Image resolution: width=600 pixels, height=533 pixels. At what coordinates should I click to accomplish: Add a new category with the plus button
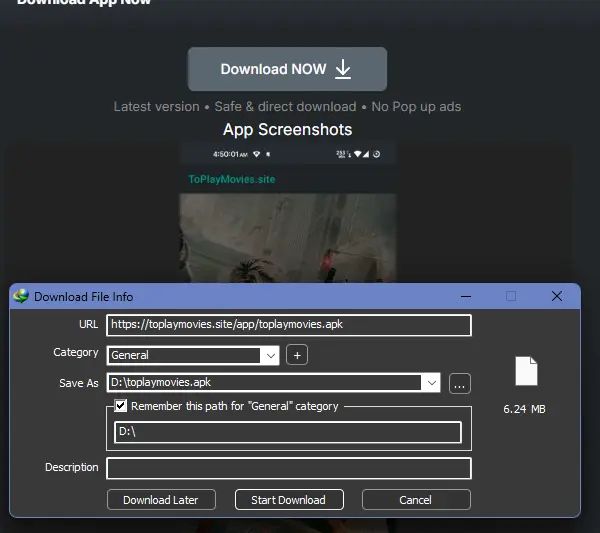297,355
